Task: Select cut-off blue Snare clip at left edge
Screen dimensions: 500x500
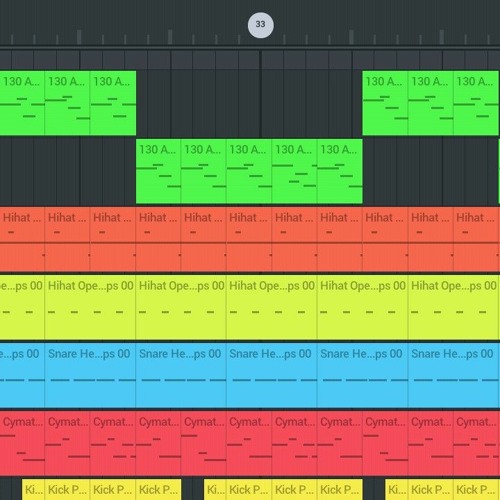Action: pyautogui.click(x=22, y=375)
